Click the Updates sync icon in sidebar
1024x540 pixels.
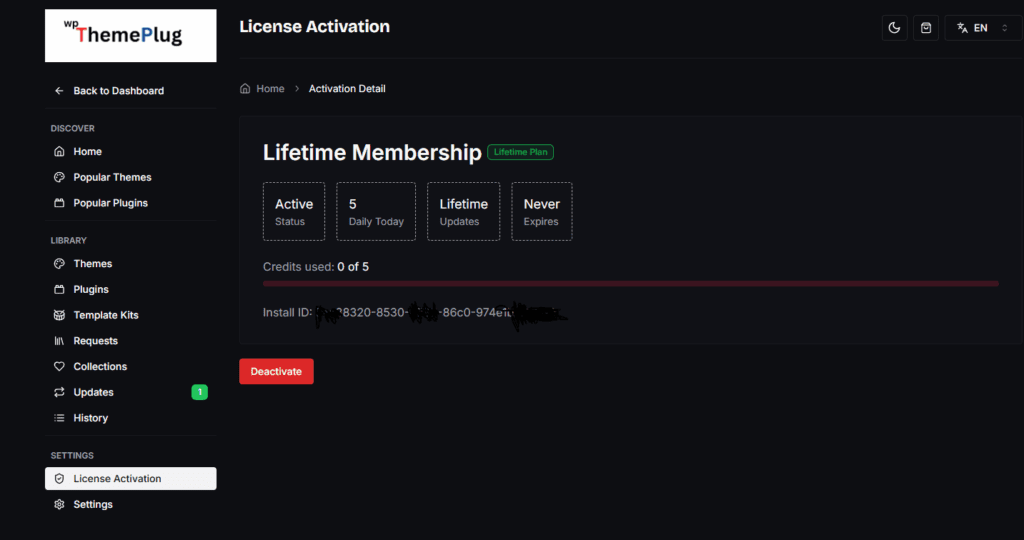[59, 393]
